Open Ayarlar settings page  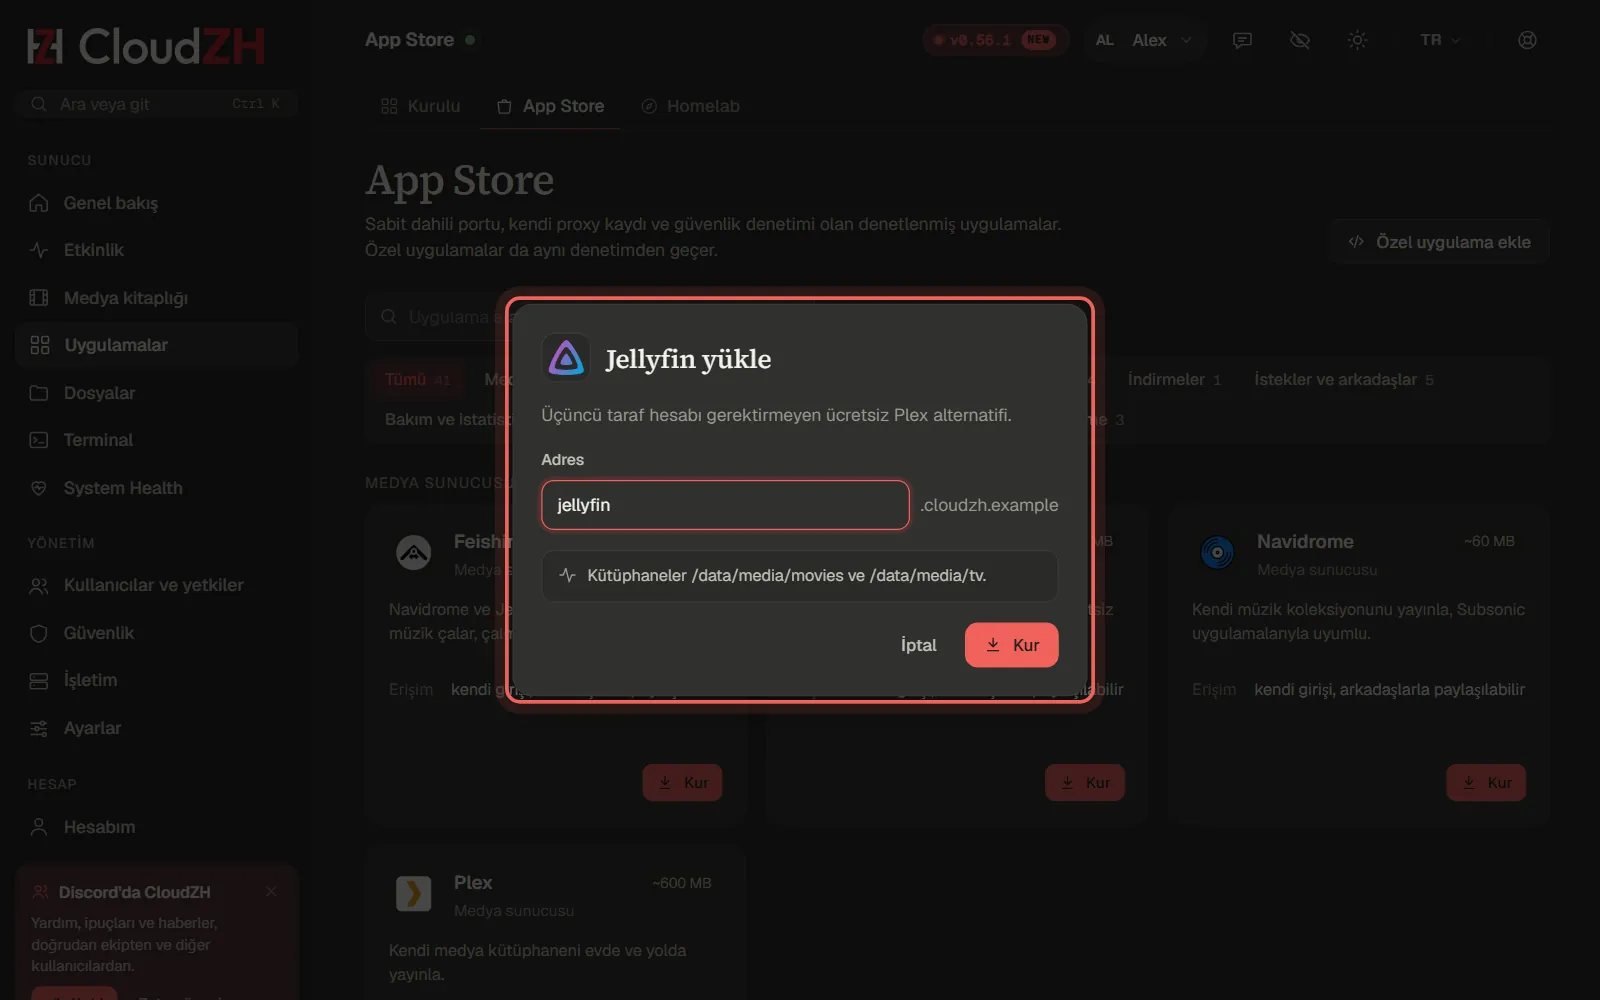[x=156, y=728]
